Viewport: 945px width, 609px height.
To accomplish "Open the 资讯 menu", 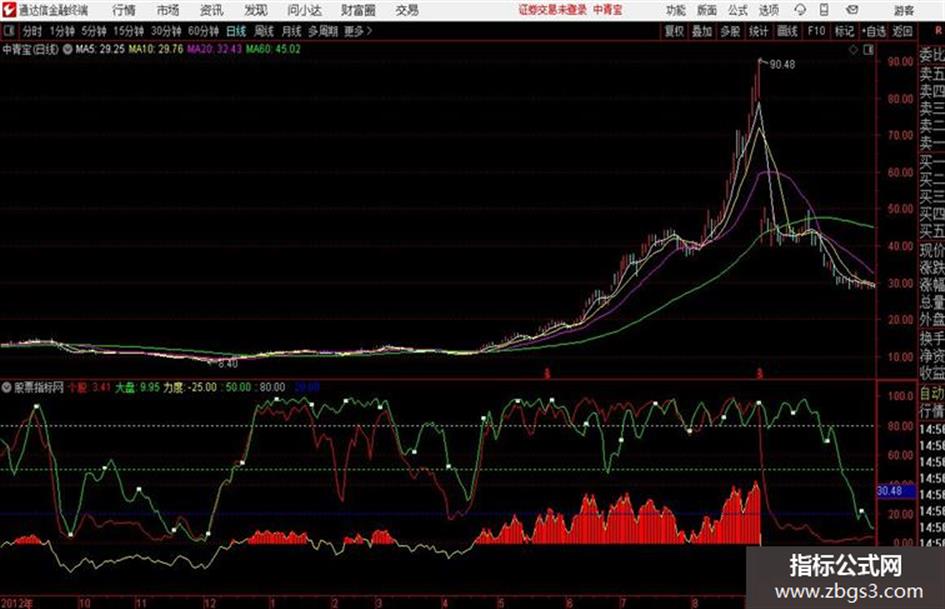I will coord(212,10).
